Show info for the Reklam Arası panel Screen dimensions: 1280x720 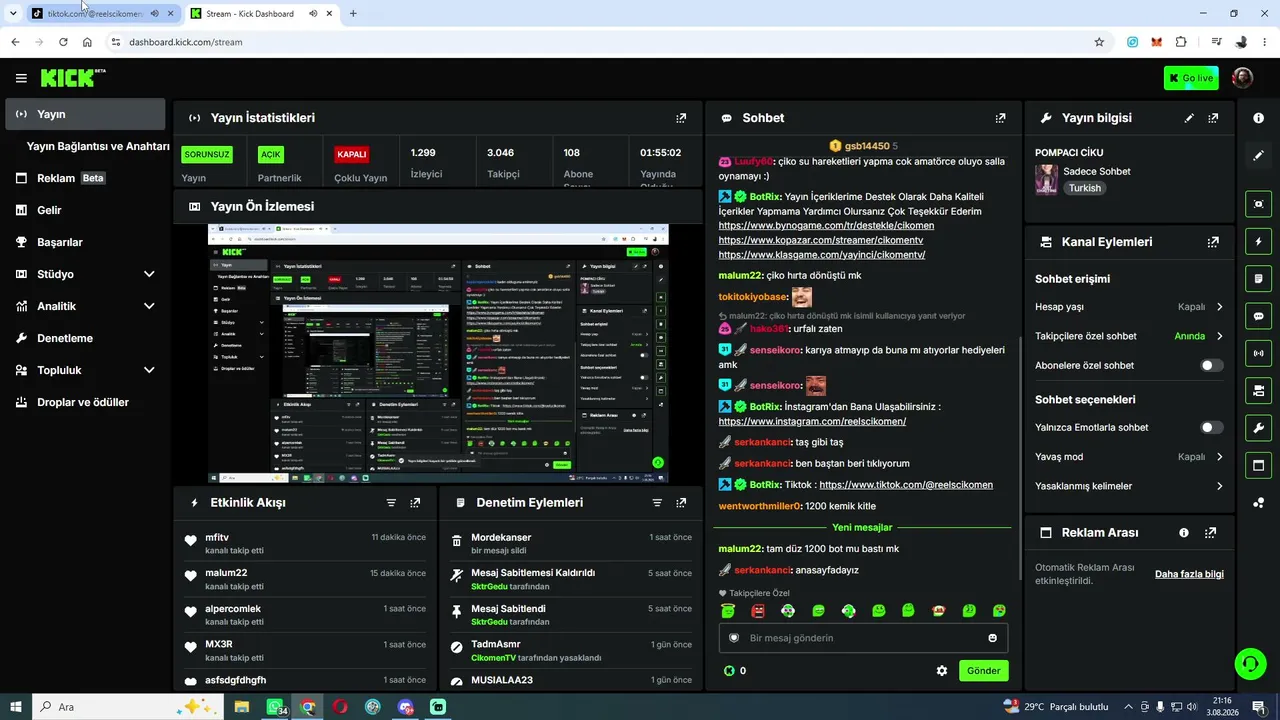[1184, 533]
